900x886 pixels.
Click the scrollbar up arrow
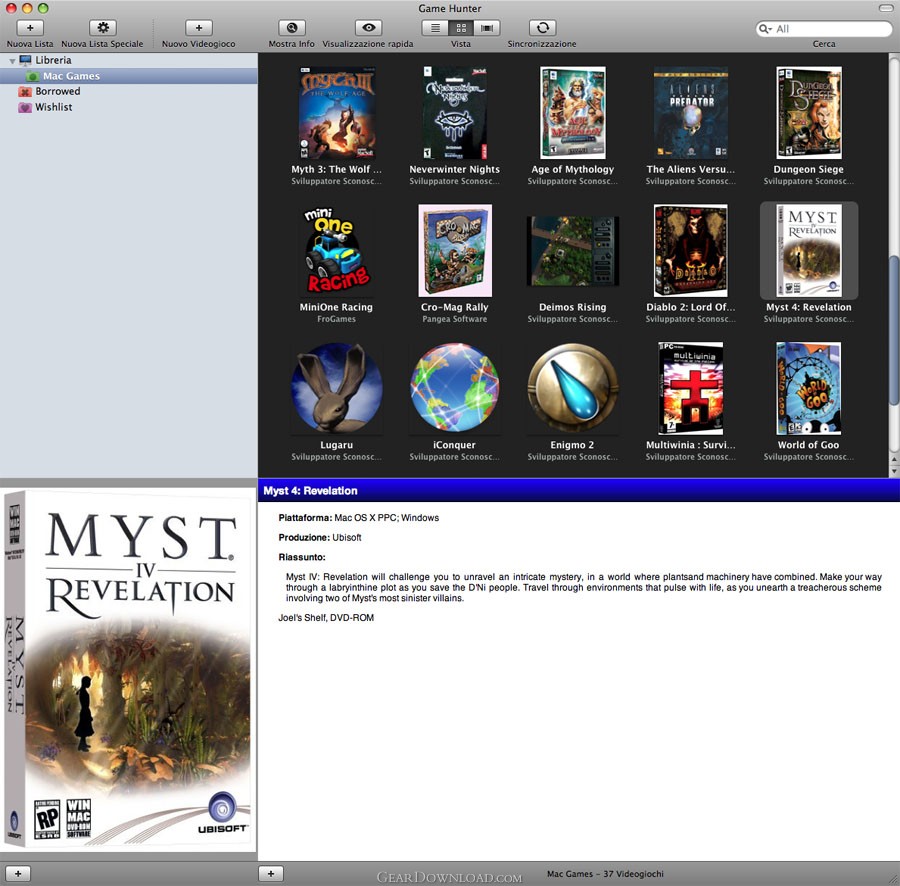tap(894, 460)
